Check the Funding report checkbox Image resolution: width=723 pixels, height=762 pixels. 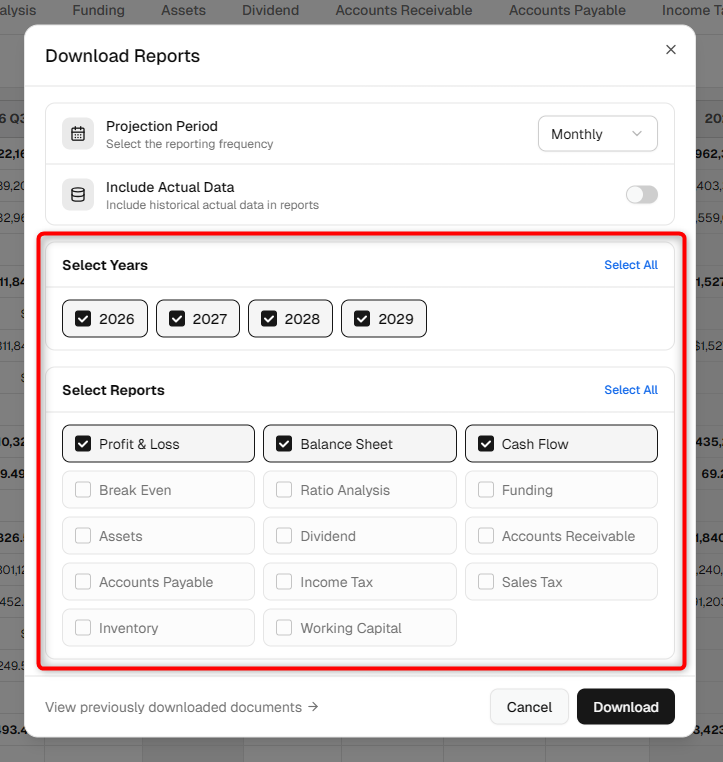coord(486,489)
